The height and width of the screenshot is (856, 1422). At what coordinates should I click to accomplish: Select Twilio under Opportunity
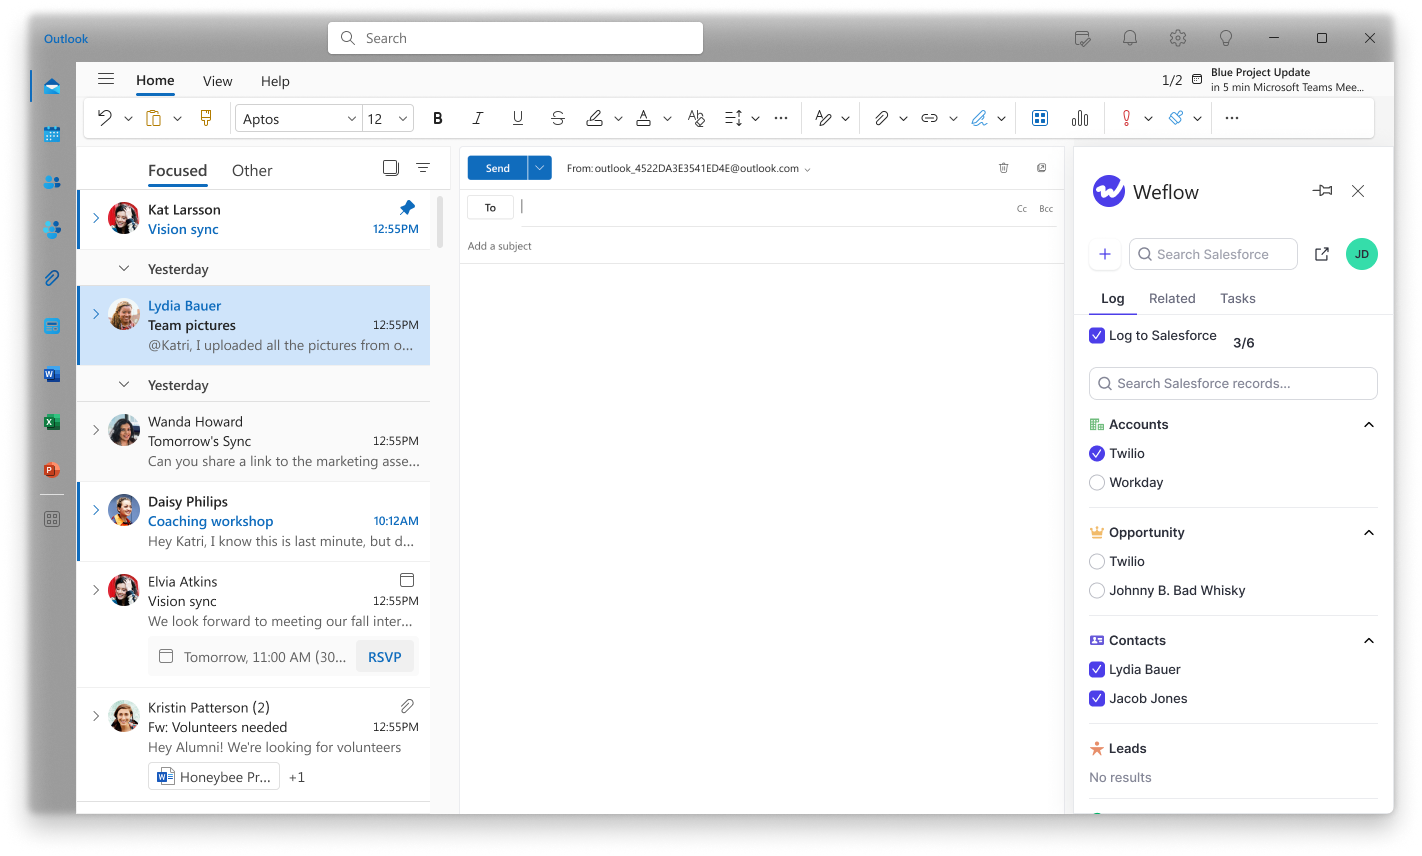1097,561
